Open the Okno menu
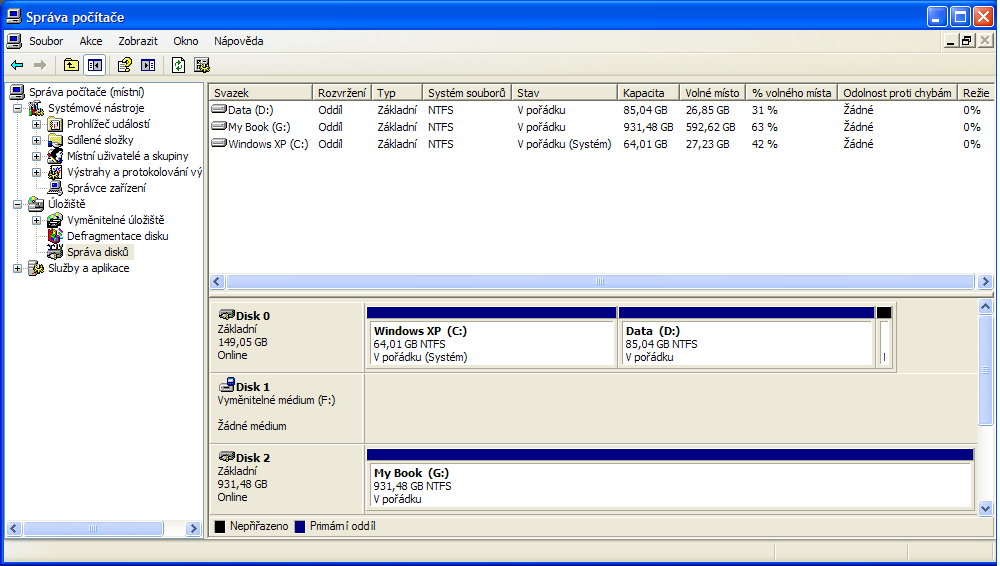The width and height of the screenshot is (1000, 566). 186,41
